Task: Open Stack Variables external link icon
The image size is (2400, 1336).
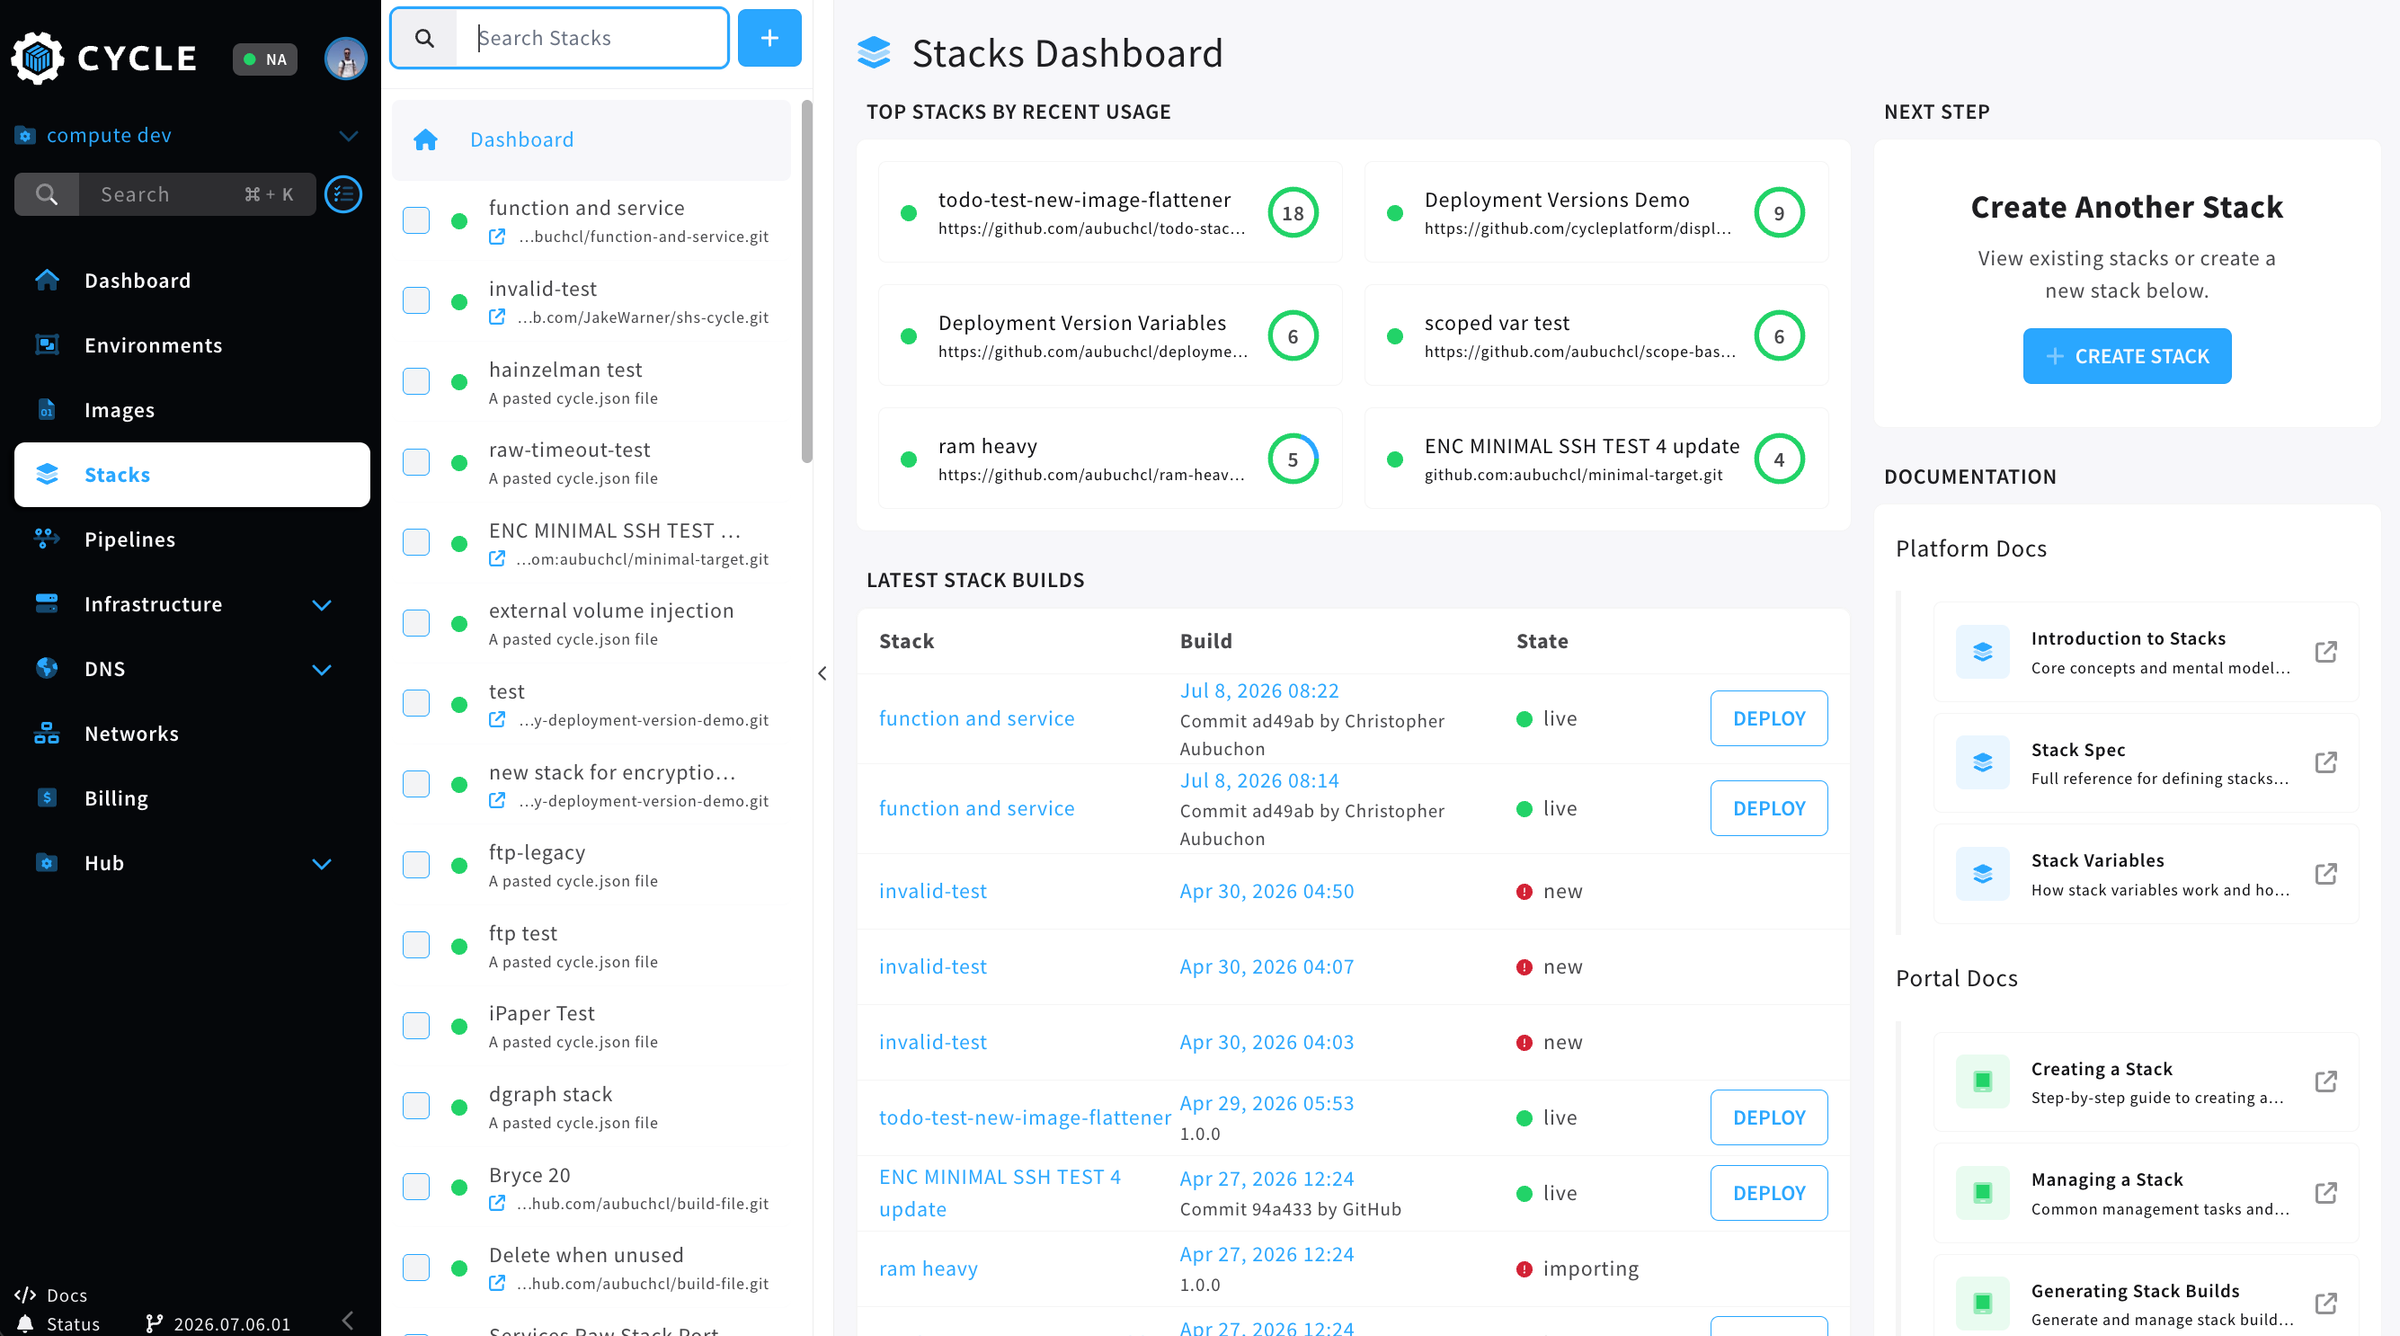Action: (x=2326, y=874)
